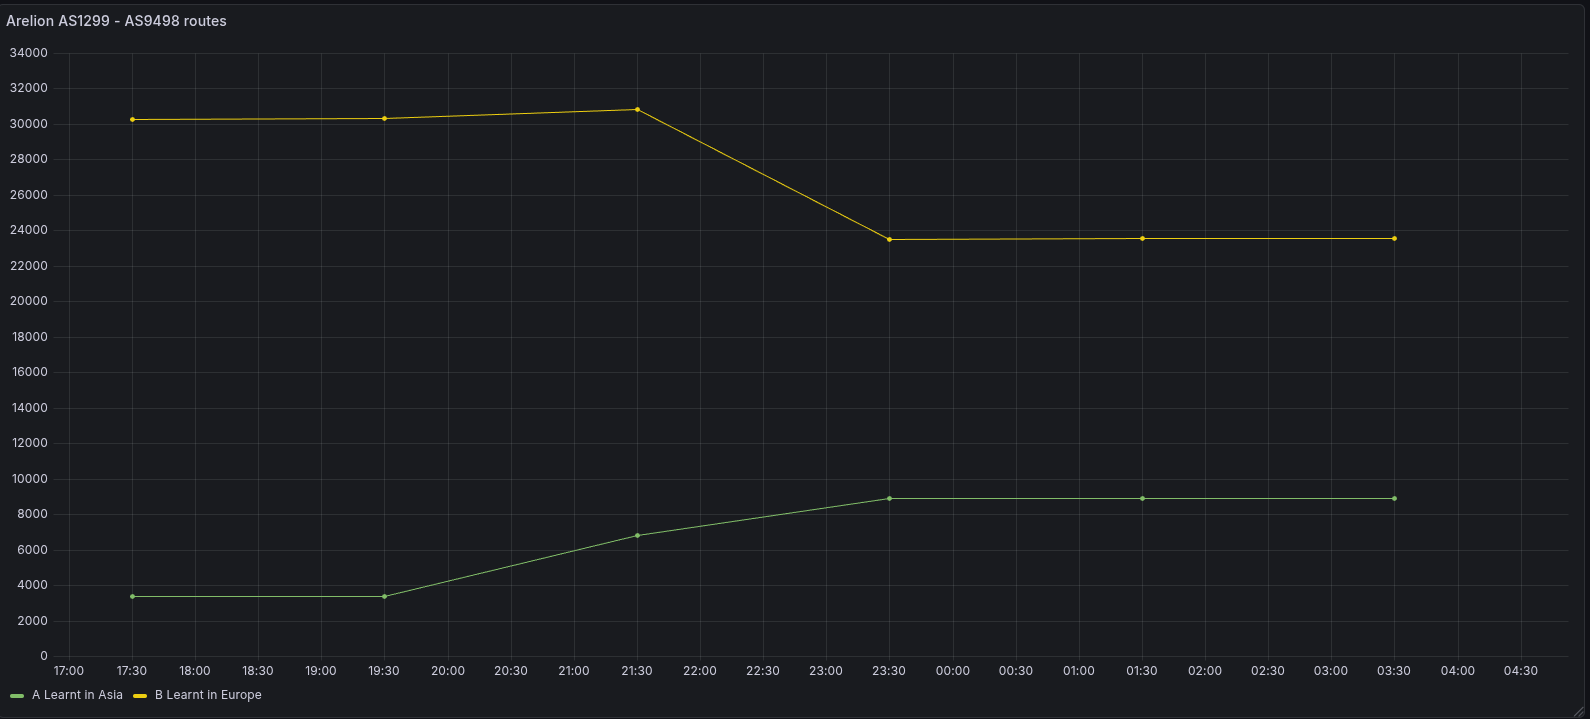
Task: Click the 34000 label on the Y axis
Action: 28,53
